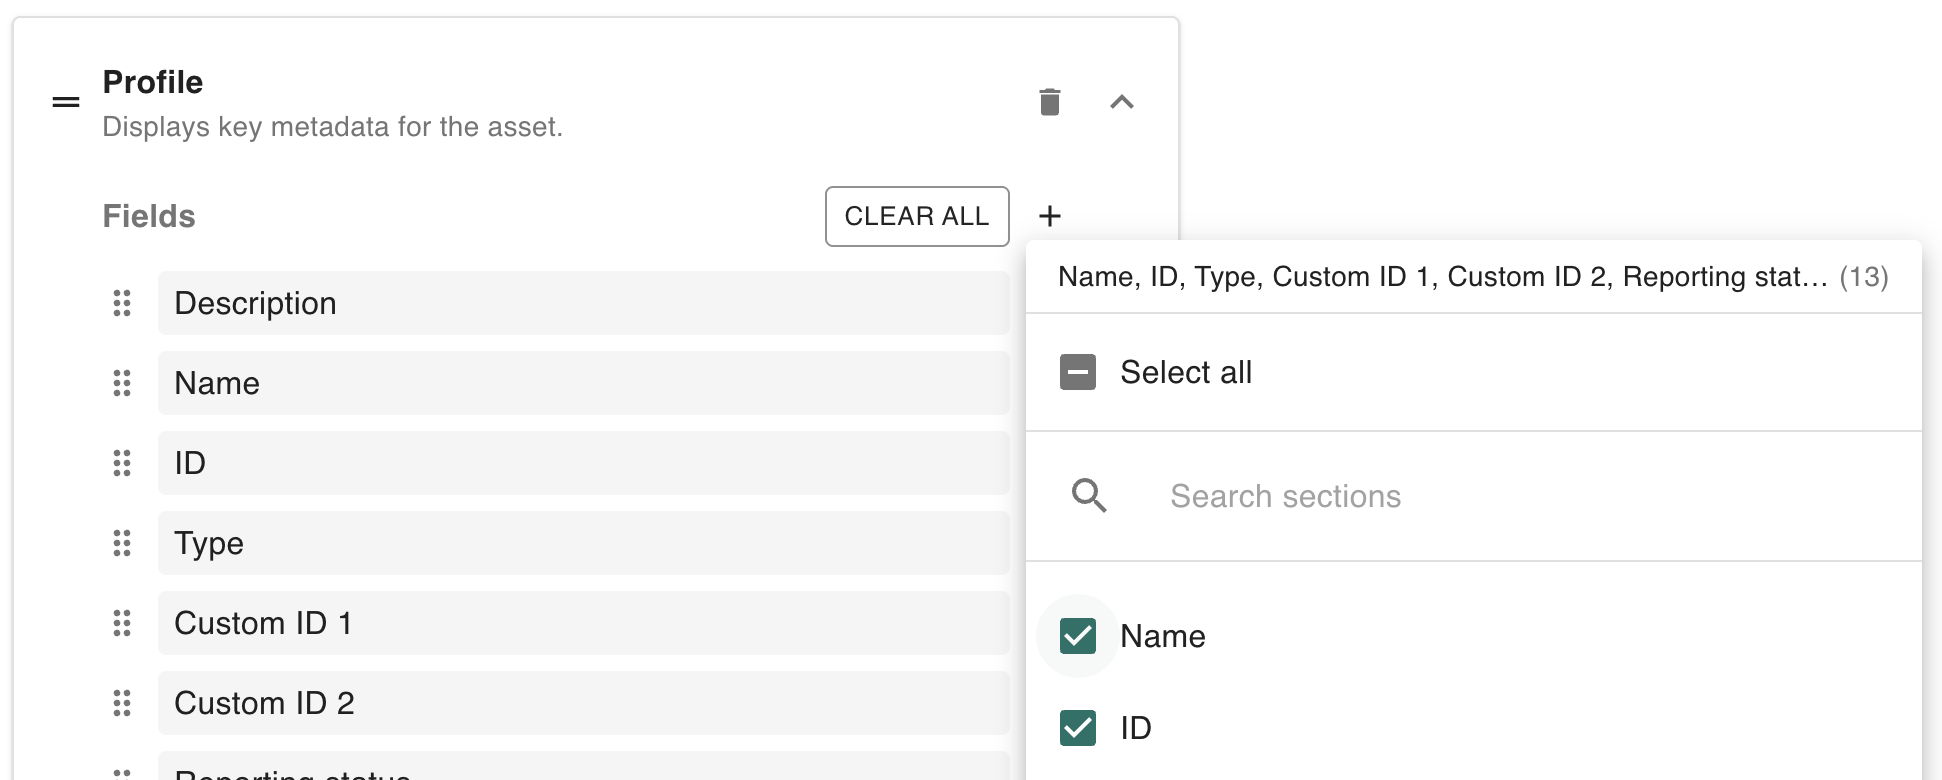Delete the Profile section with trash icon
Viewport: 1942px width, 780px height.
tap(1049, 102)
